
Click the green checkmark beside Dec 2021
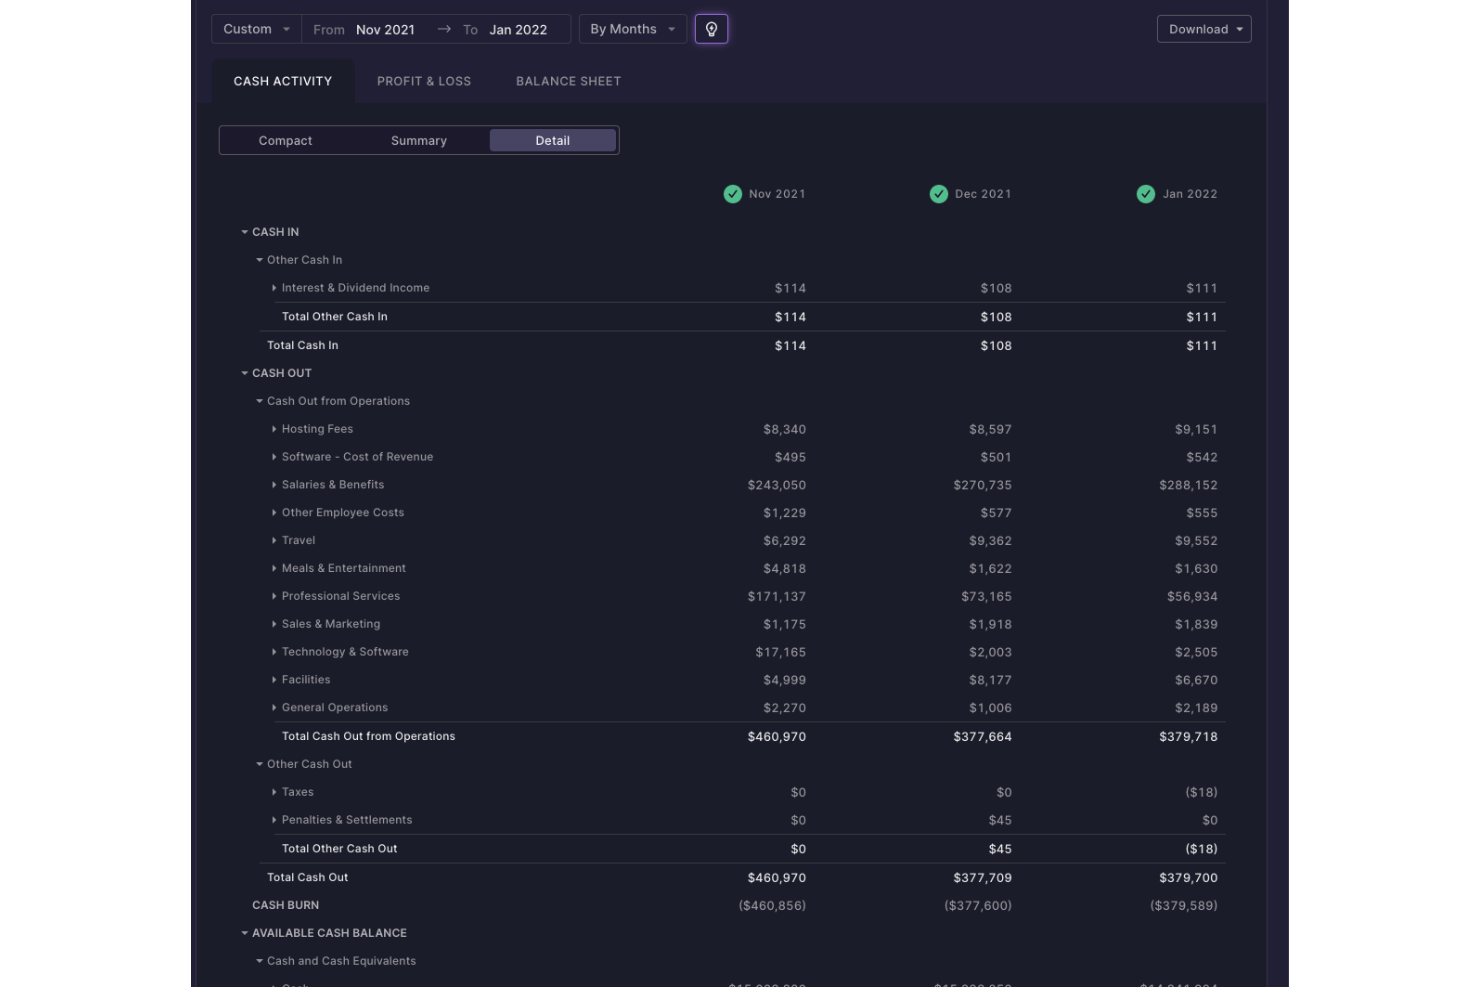[939, 194]
